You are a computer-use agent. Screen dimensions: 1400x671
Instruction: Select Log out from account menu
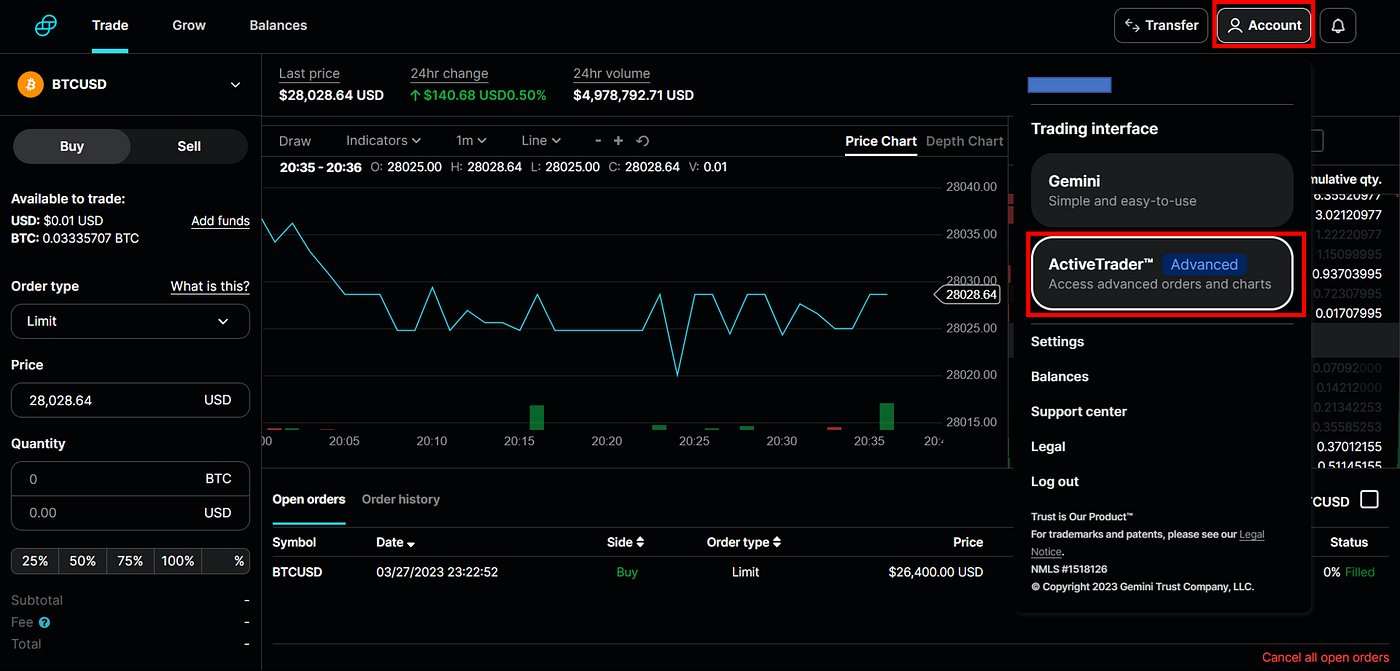[x=1055, y=481]
